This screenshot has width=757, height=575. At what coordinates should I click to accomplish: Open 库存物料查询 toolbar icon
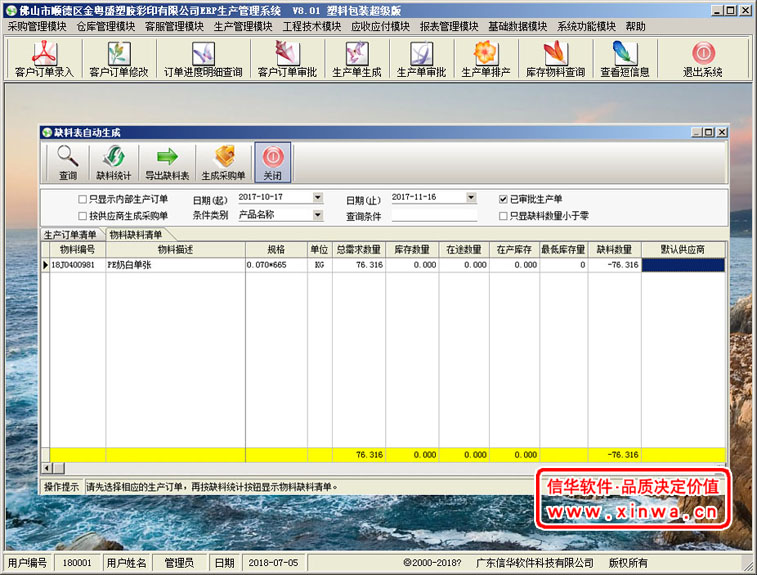555,59
